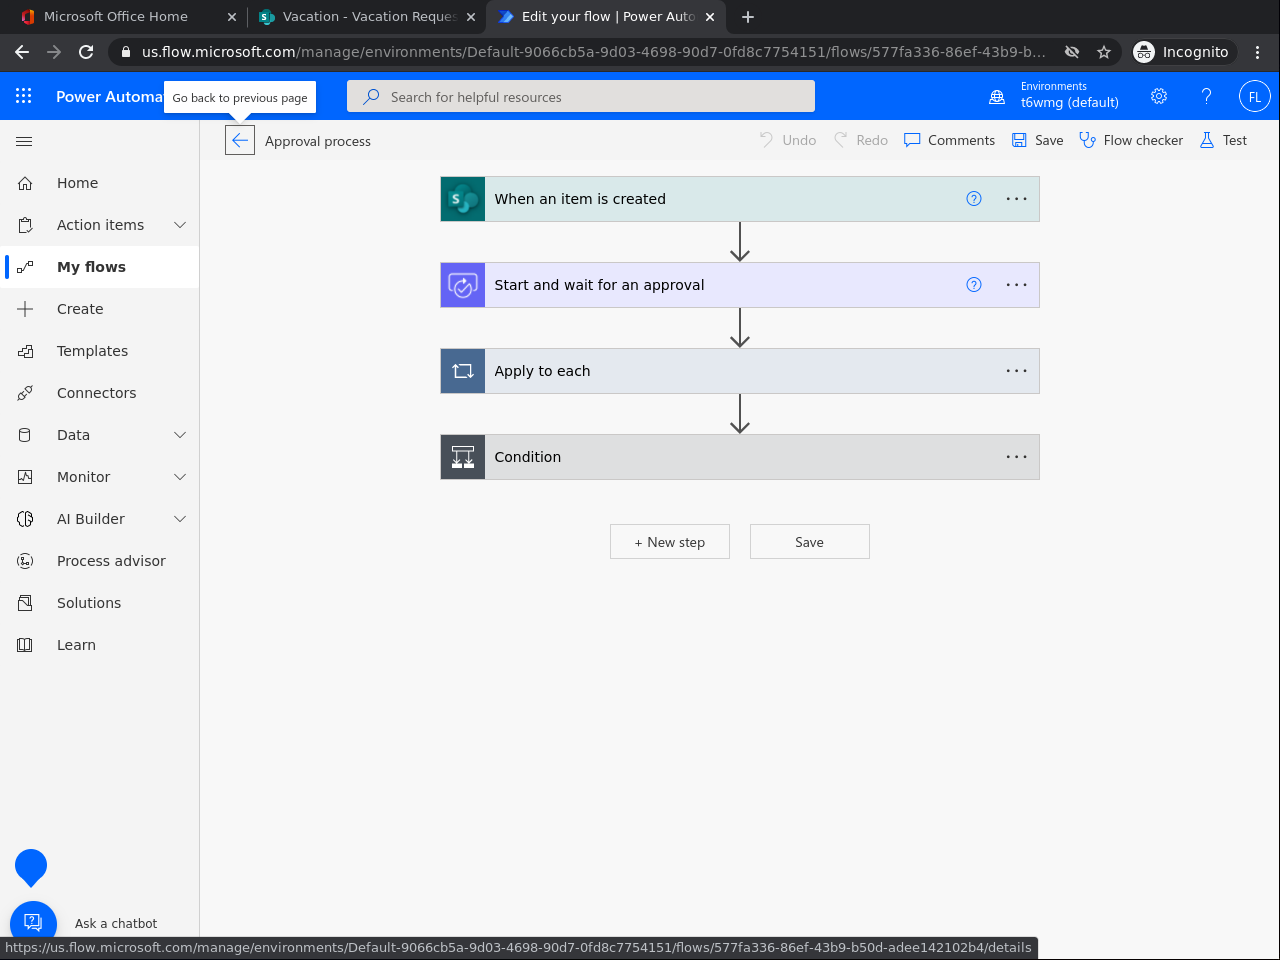Open Templates in sidebar
Image resolution: width=1280 pixels, height=960 pixels.
point(100,351)
